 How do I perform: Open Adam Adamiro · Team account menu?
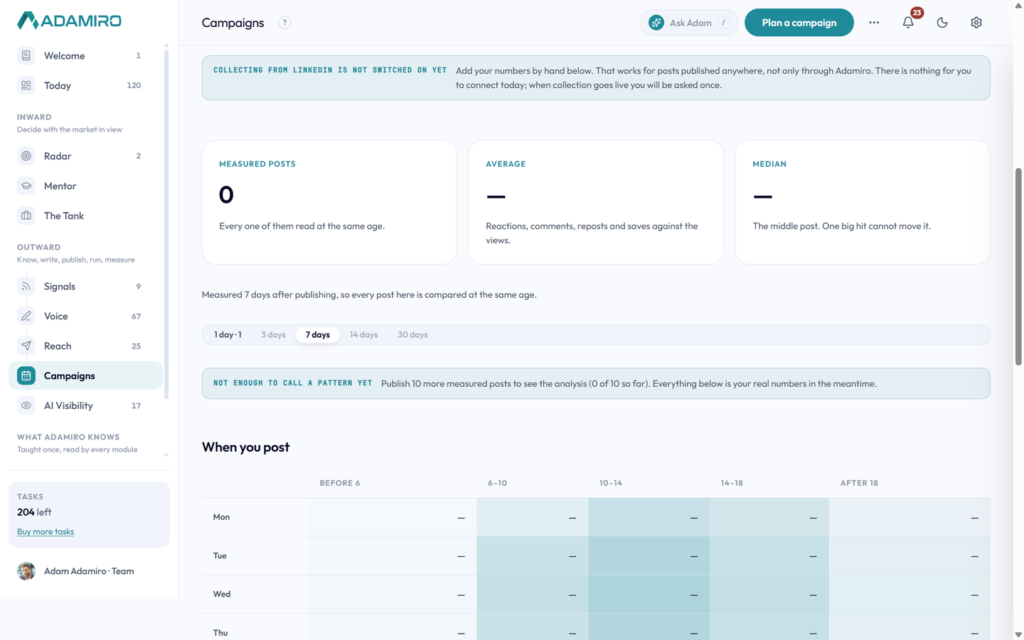click(89, 571)
